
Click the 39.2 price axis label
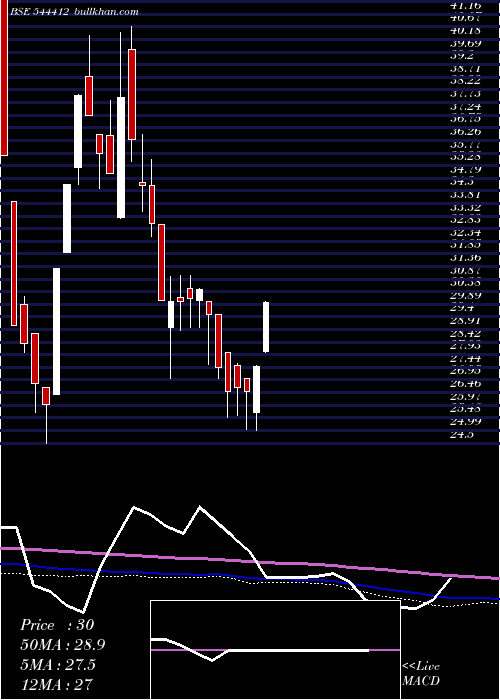point(462,56)
